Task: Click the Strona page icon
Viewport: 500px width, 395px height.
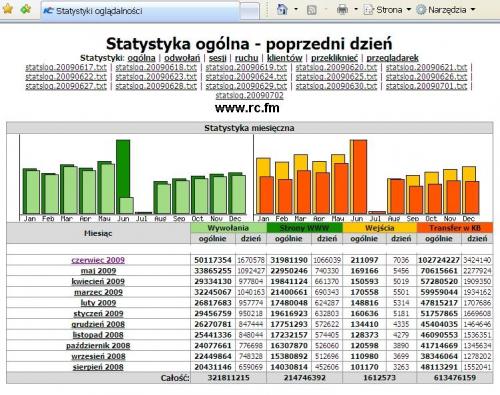Action: click(x=368, y=10)
